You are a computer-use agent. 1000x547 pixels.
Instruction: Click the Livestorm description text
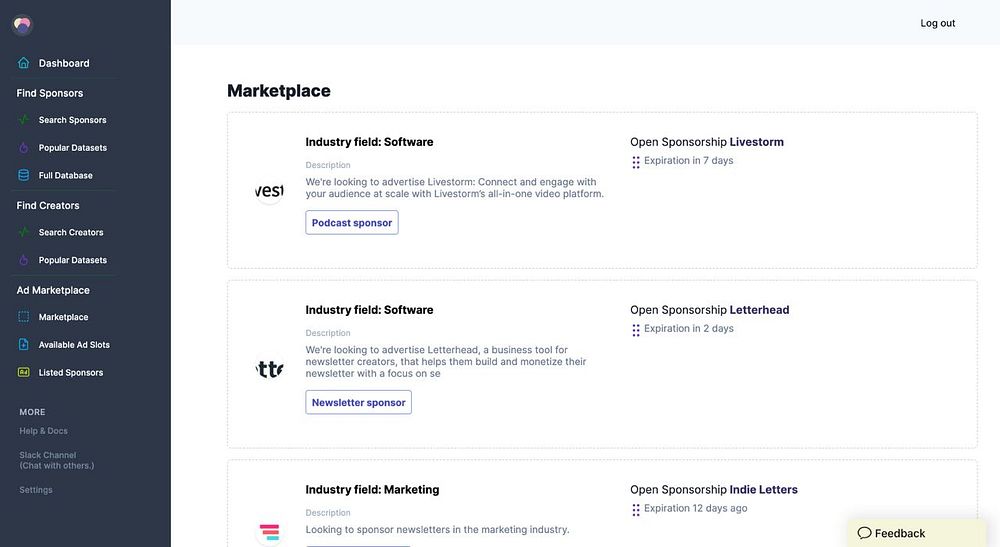[454, 187]
